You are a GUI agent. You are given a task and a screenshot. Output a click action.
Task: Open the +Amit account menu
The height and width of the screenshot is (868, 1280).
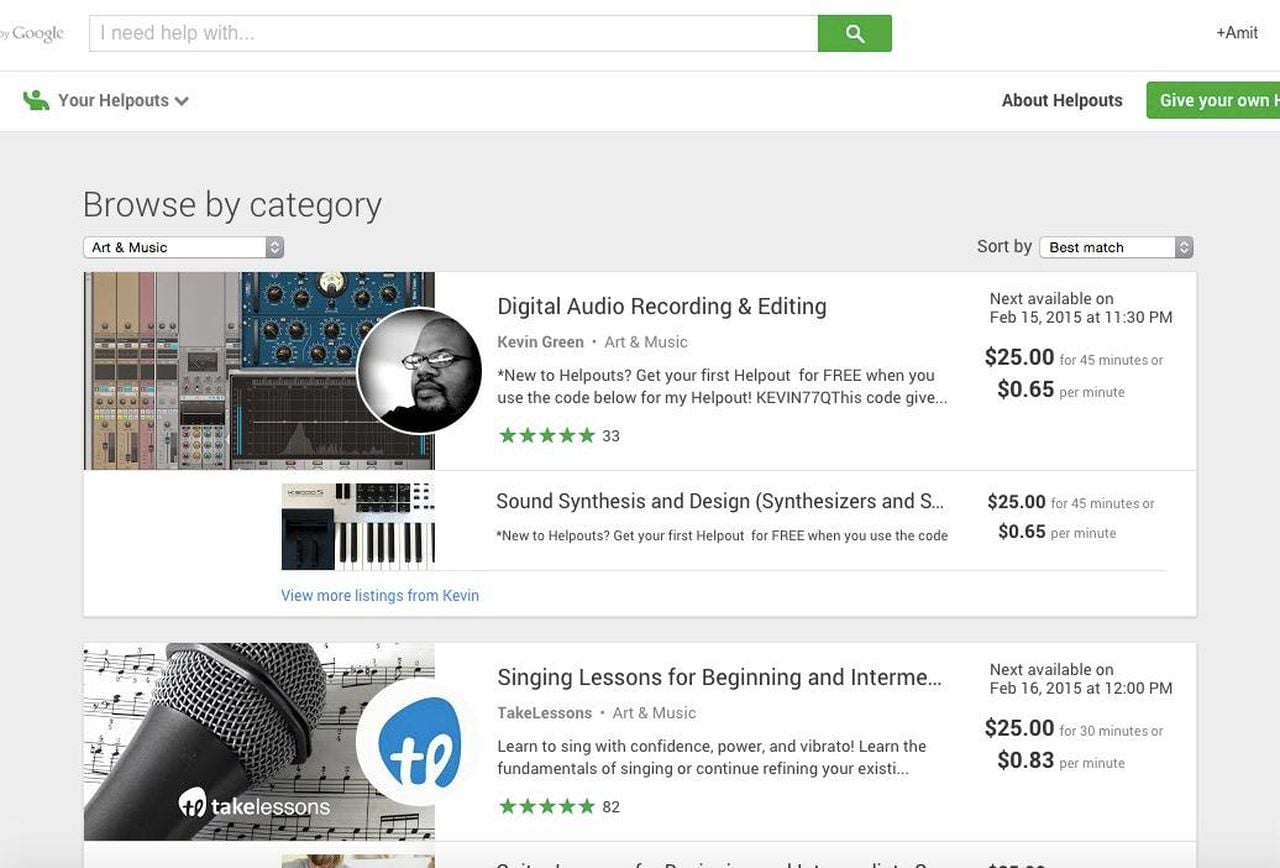pyautogui.click(x=1237, y=33)
